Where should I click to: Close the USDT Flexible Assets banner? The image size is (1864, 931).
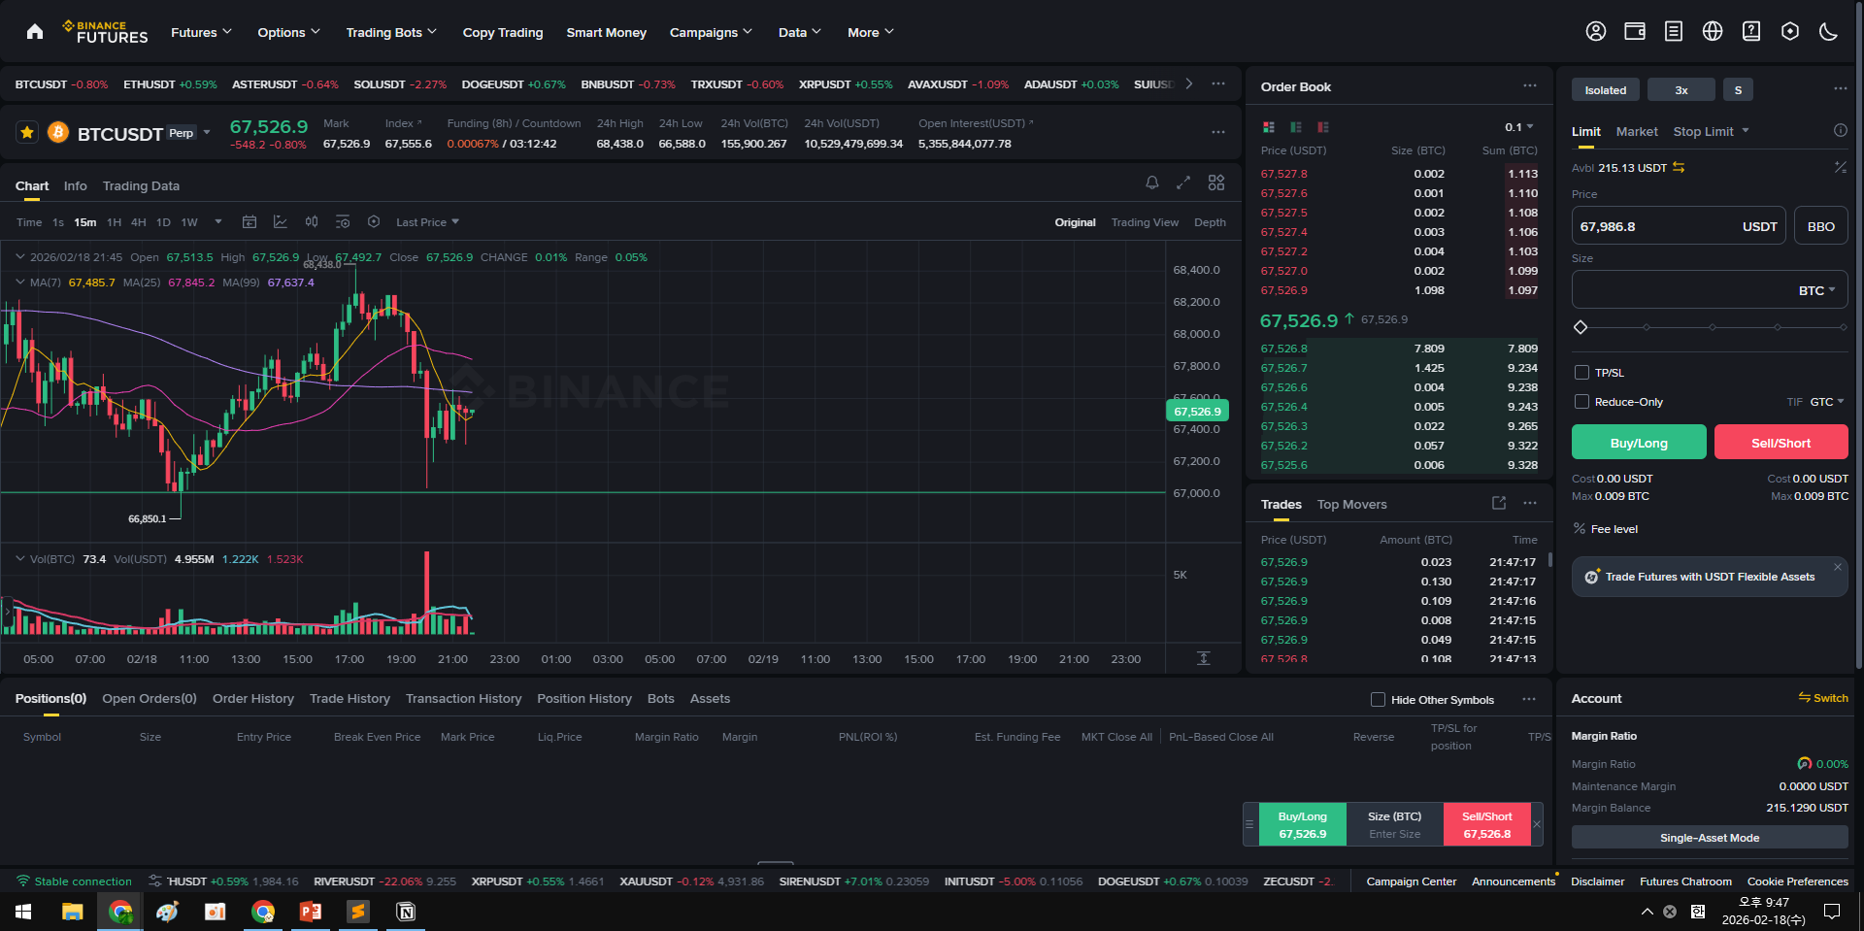coord(1837,567)
